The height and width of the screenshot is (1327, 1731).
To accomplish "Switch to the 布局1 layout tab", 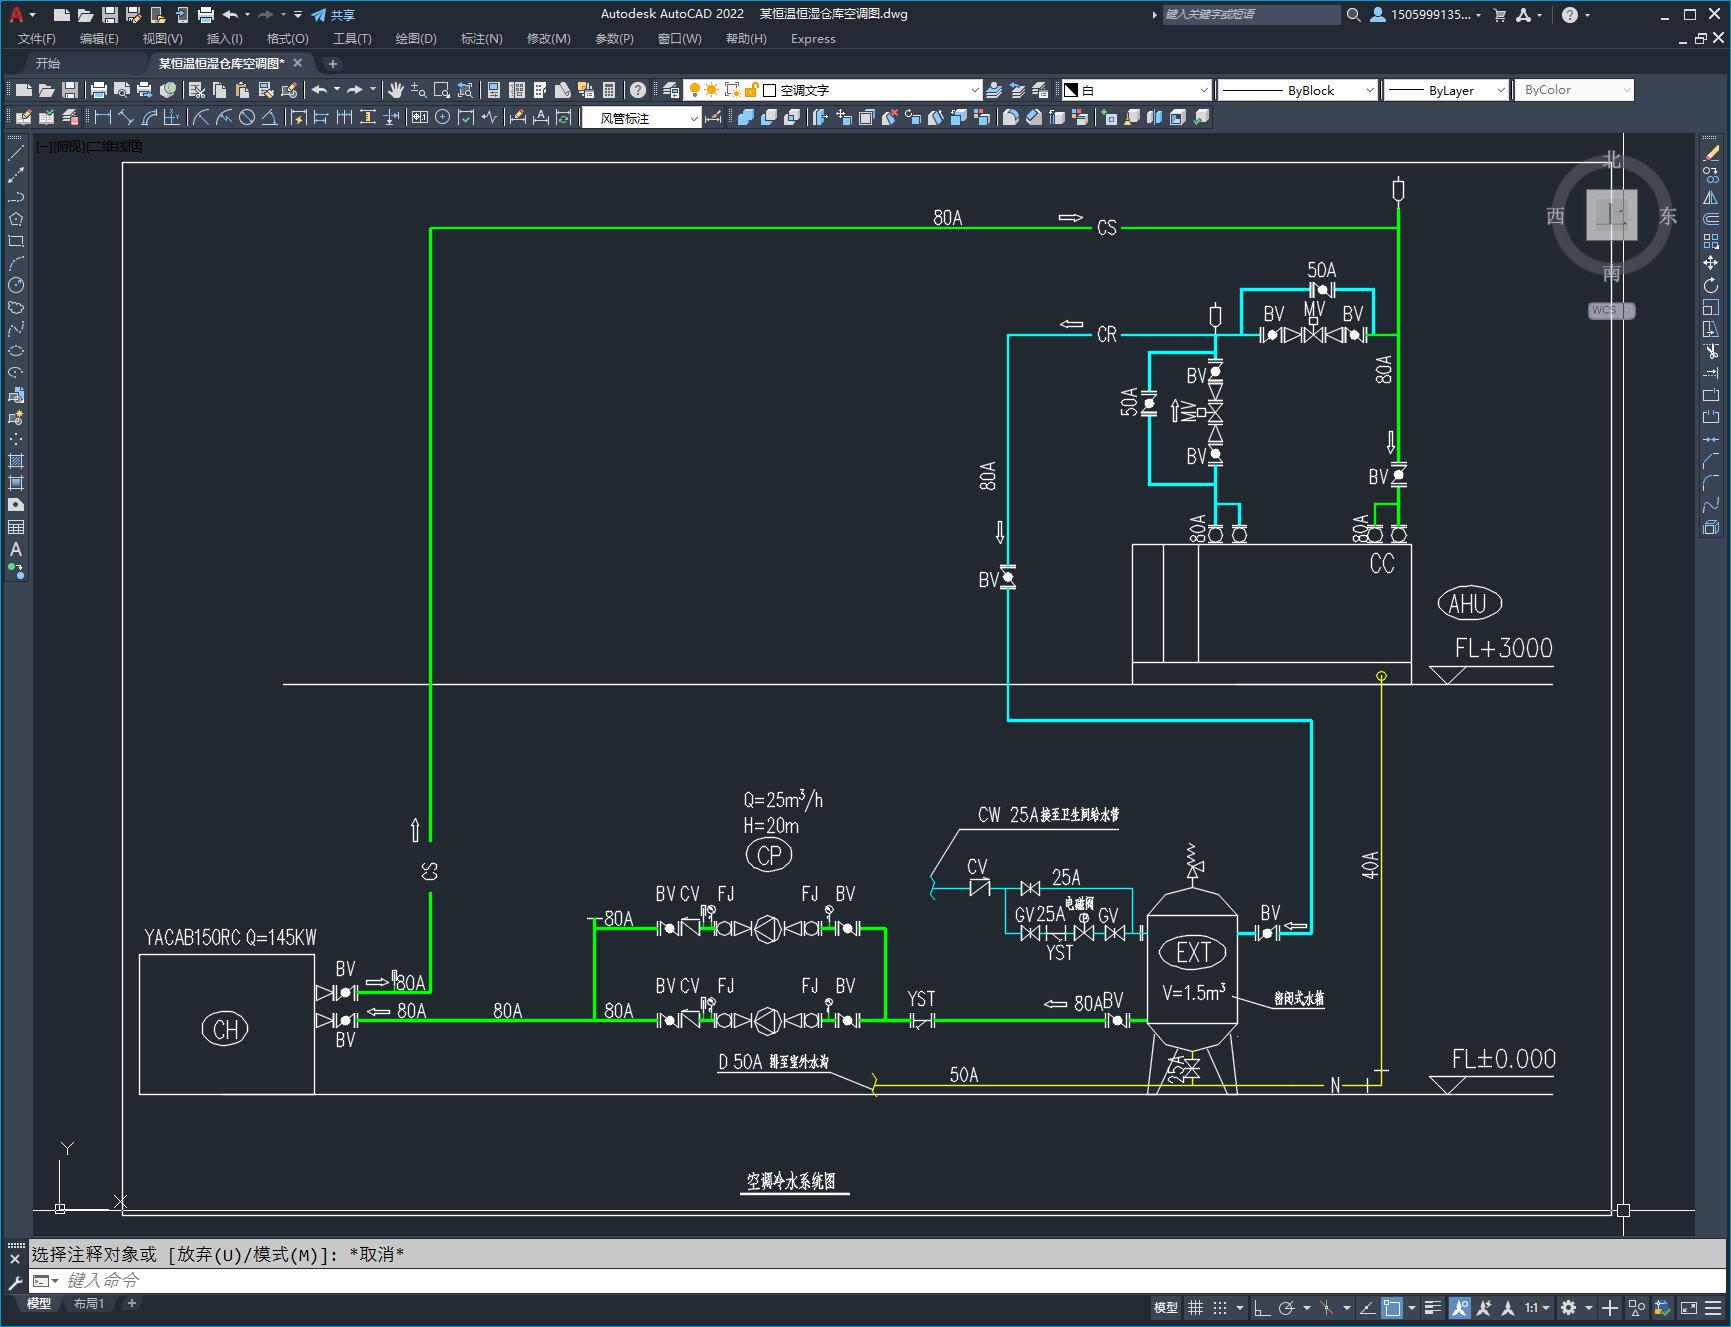I will [89, 1303].
